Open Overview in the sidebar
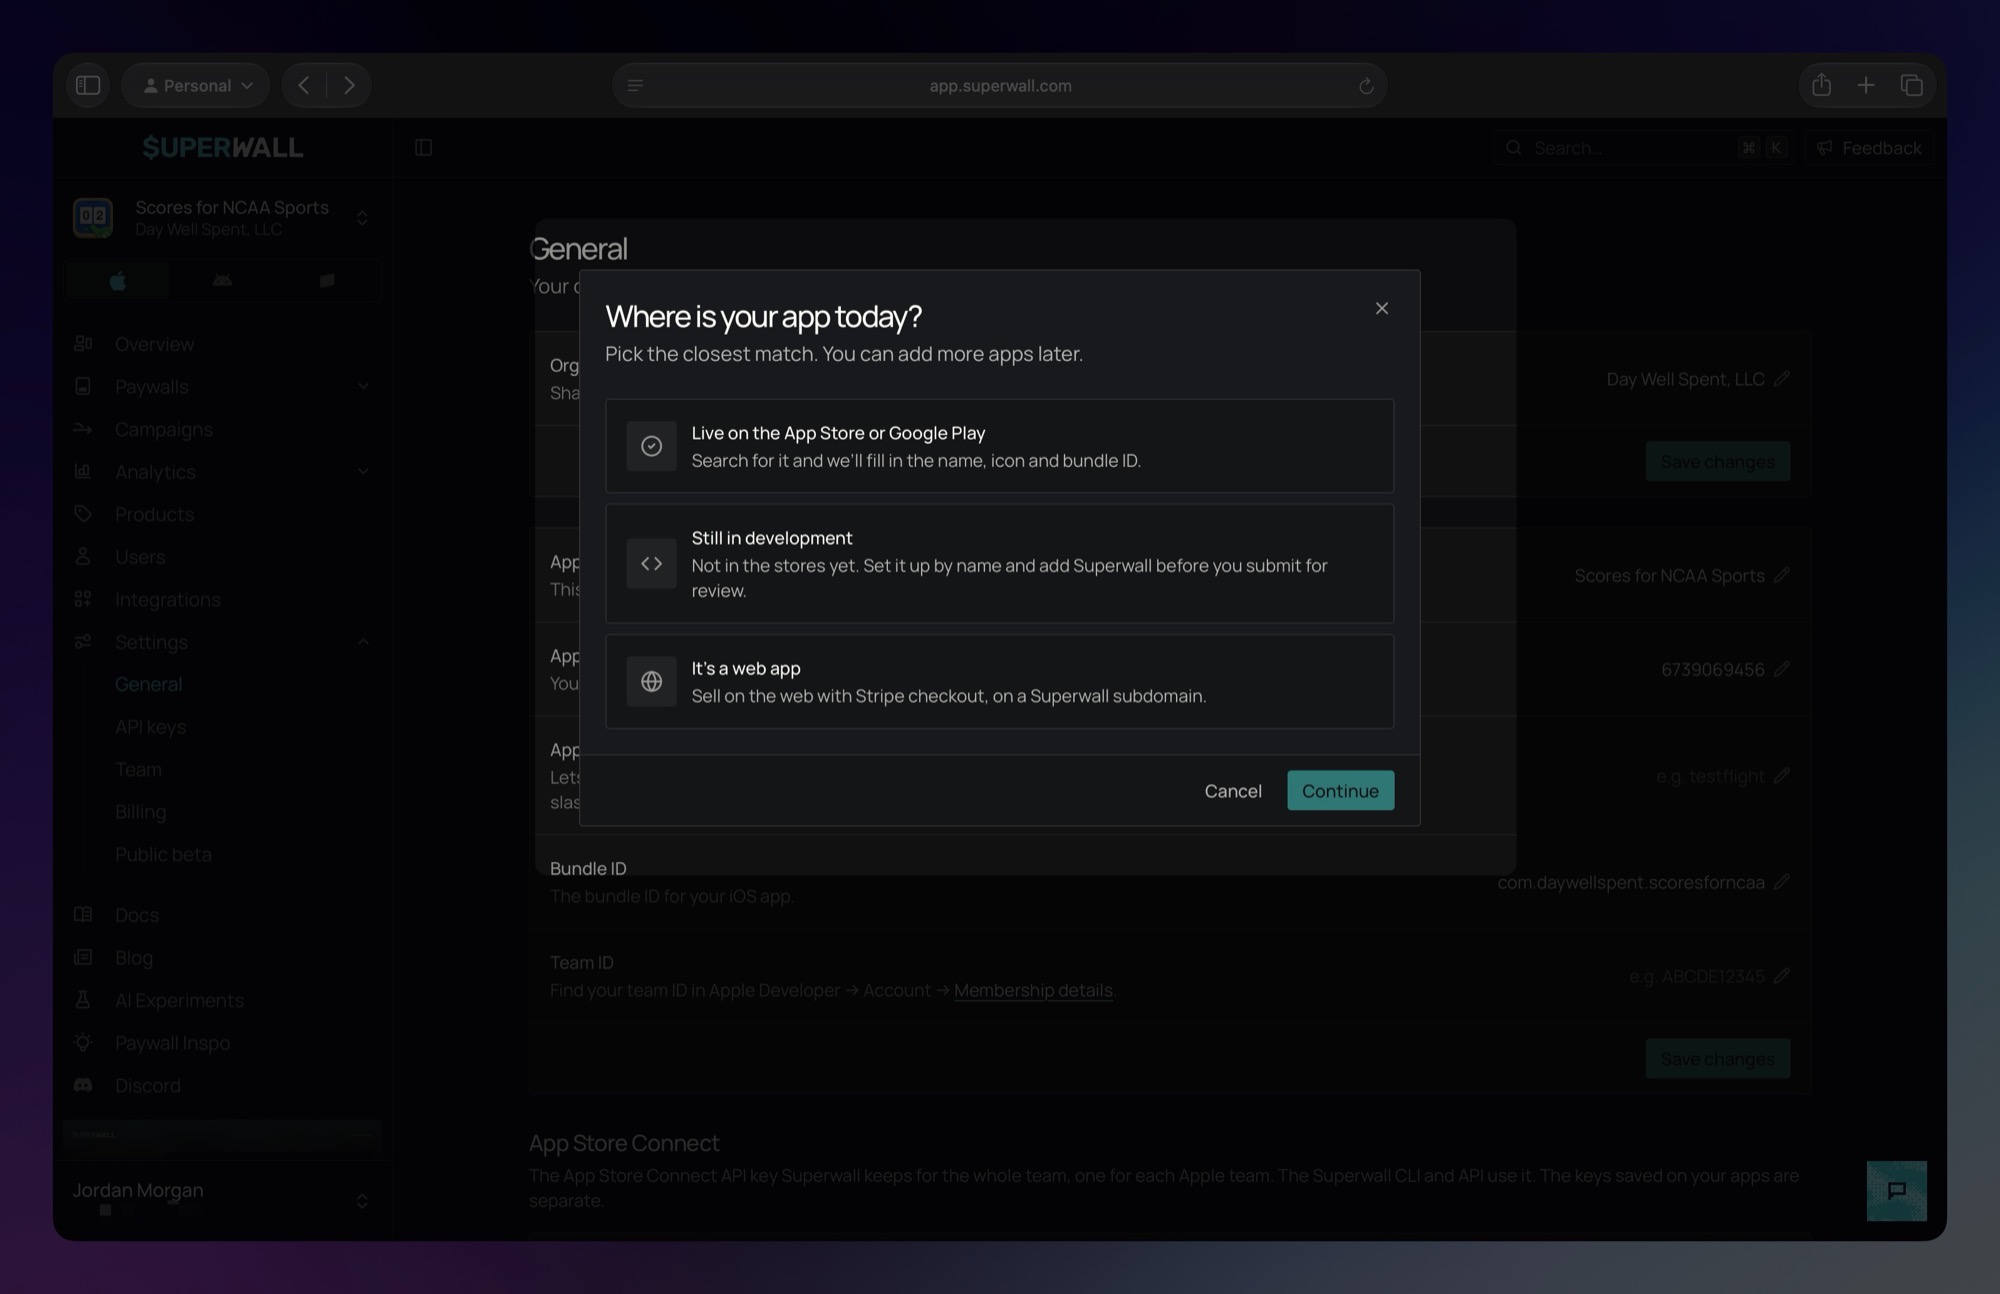This screenshot has height=1294, width=2000. pos(154,344)
